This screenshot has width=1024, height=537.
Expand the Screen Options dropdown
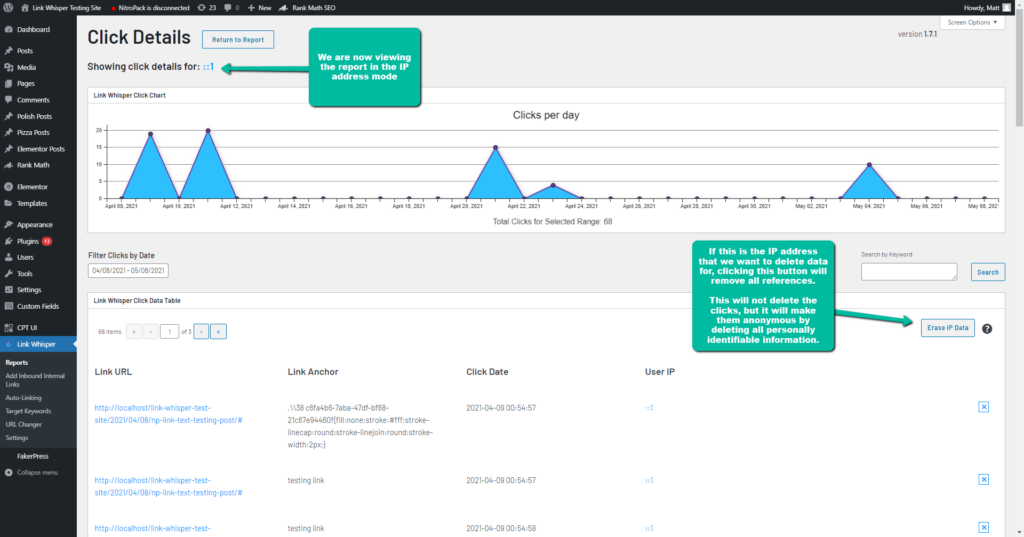[x=972, y=22]
